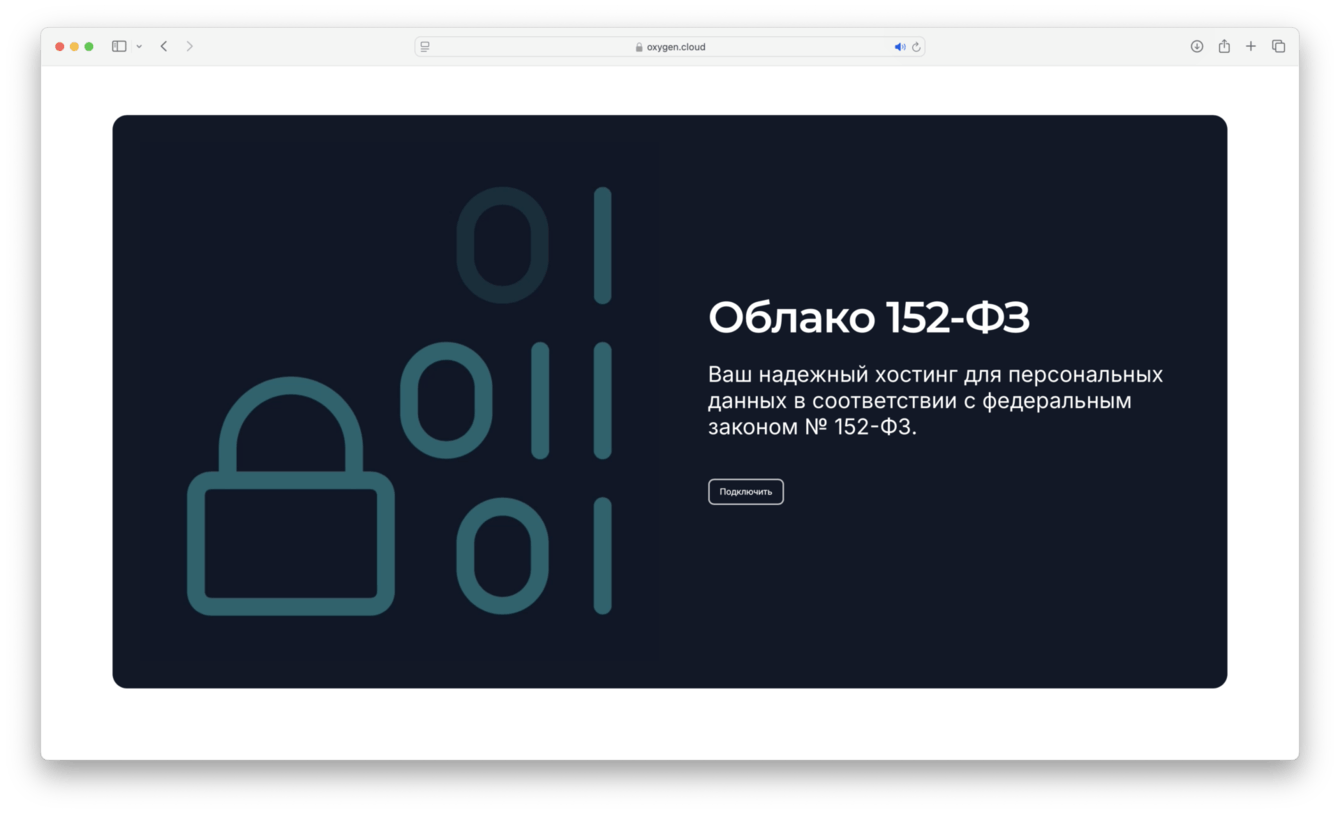This screenshot has width=1340, height=814.
Task: Minimize the Safari window
Action: pos(74,47)
